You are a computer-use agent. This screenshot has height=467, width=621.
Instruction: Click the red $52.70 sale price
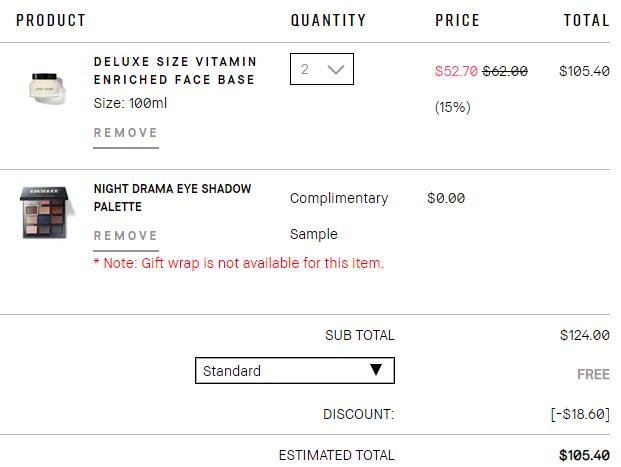(456, 71)
